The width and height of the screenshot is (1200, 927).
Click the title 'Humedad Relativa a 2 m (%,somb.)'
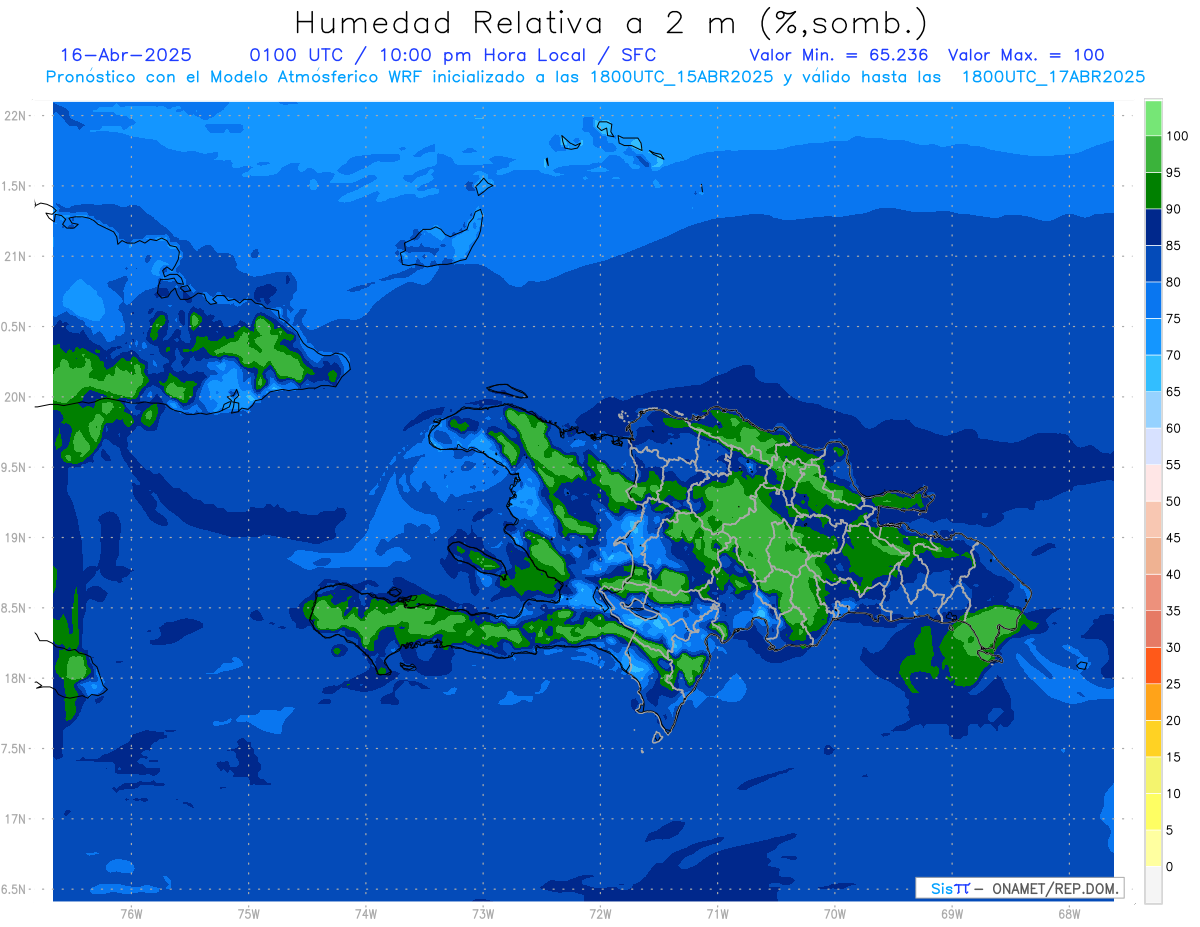click(611, 23)
